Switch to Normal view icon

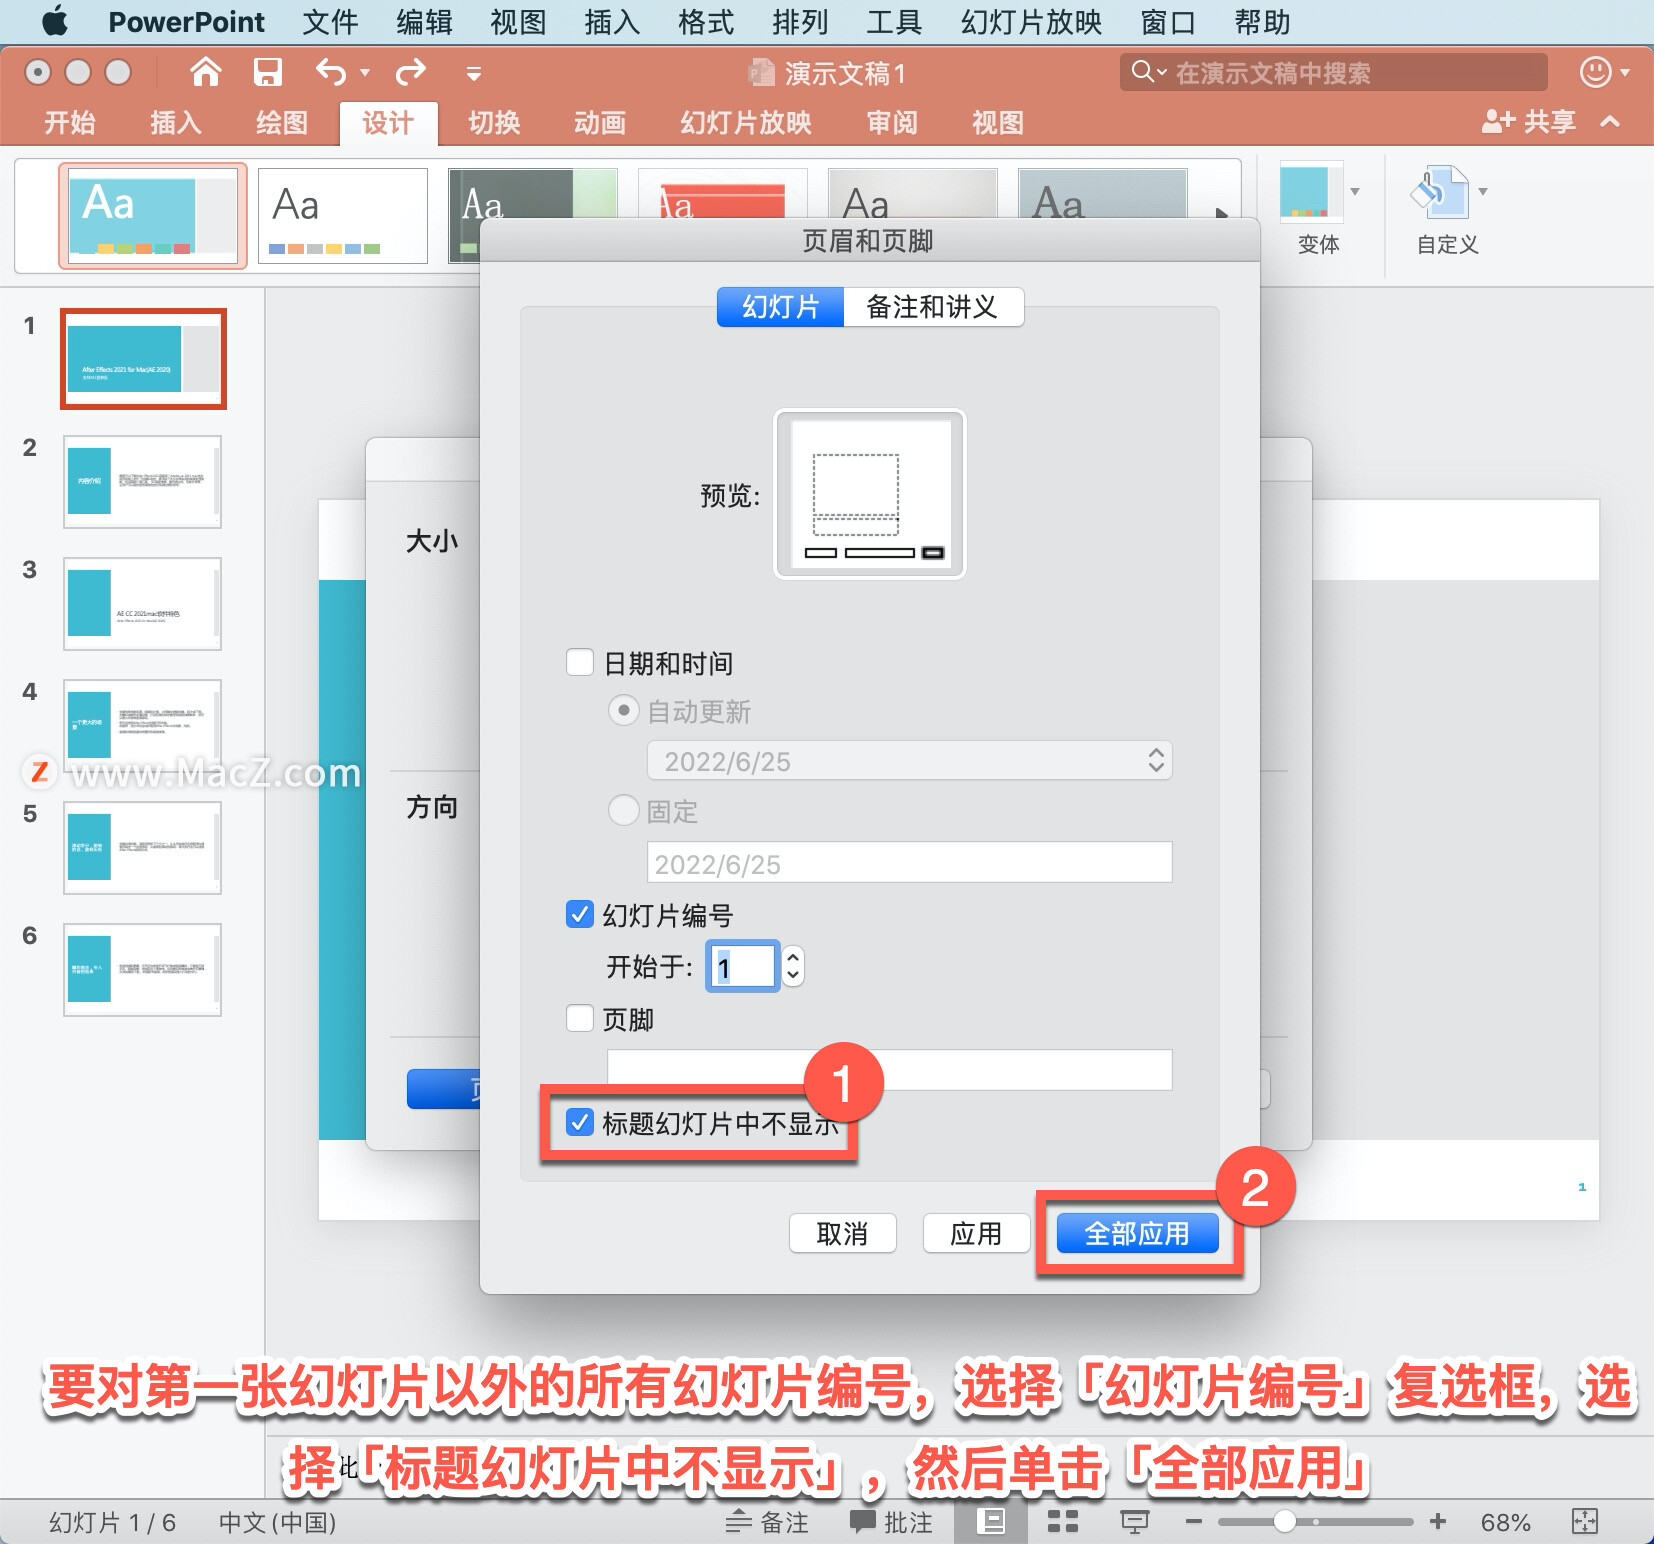pos(991,1522)
